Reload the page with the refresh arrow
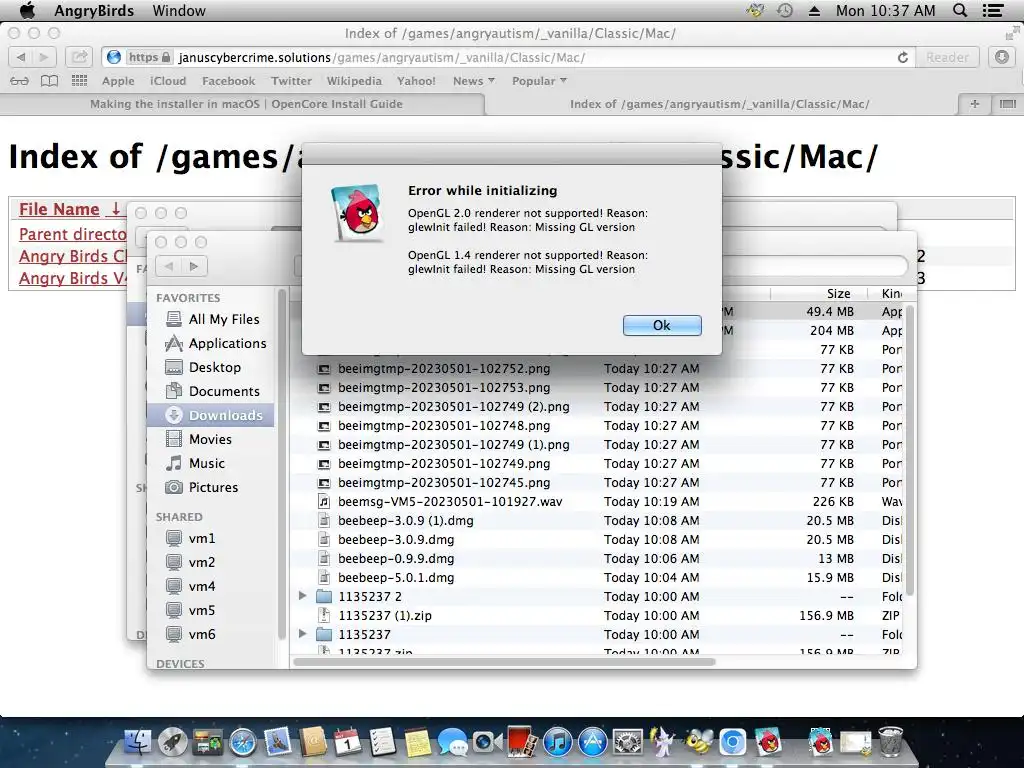Image resolution: width=1024 pixels, height=768 pixels. click(903, 57)
